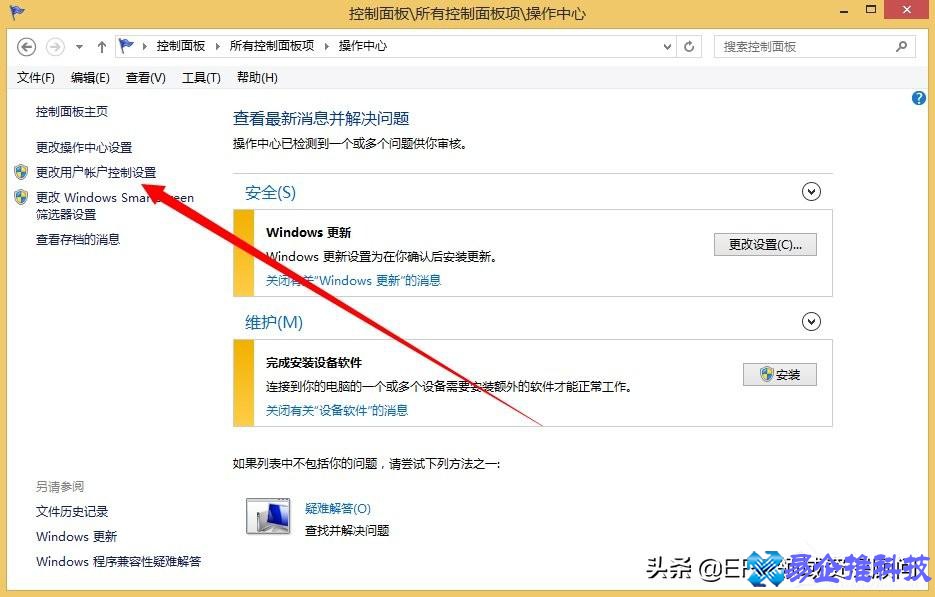Click the 更改设置(C)... button

coord(765,243)
